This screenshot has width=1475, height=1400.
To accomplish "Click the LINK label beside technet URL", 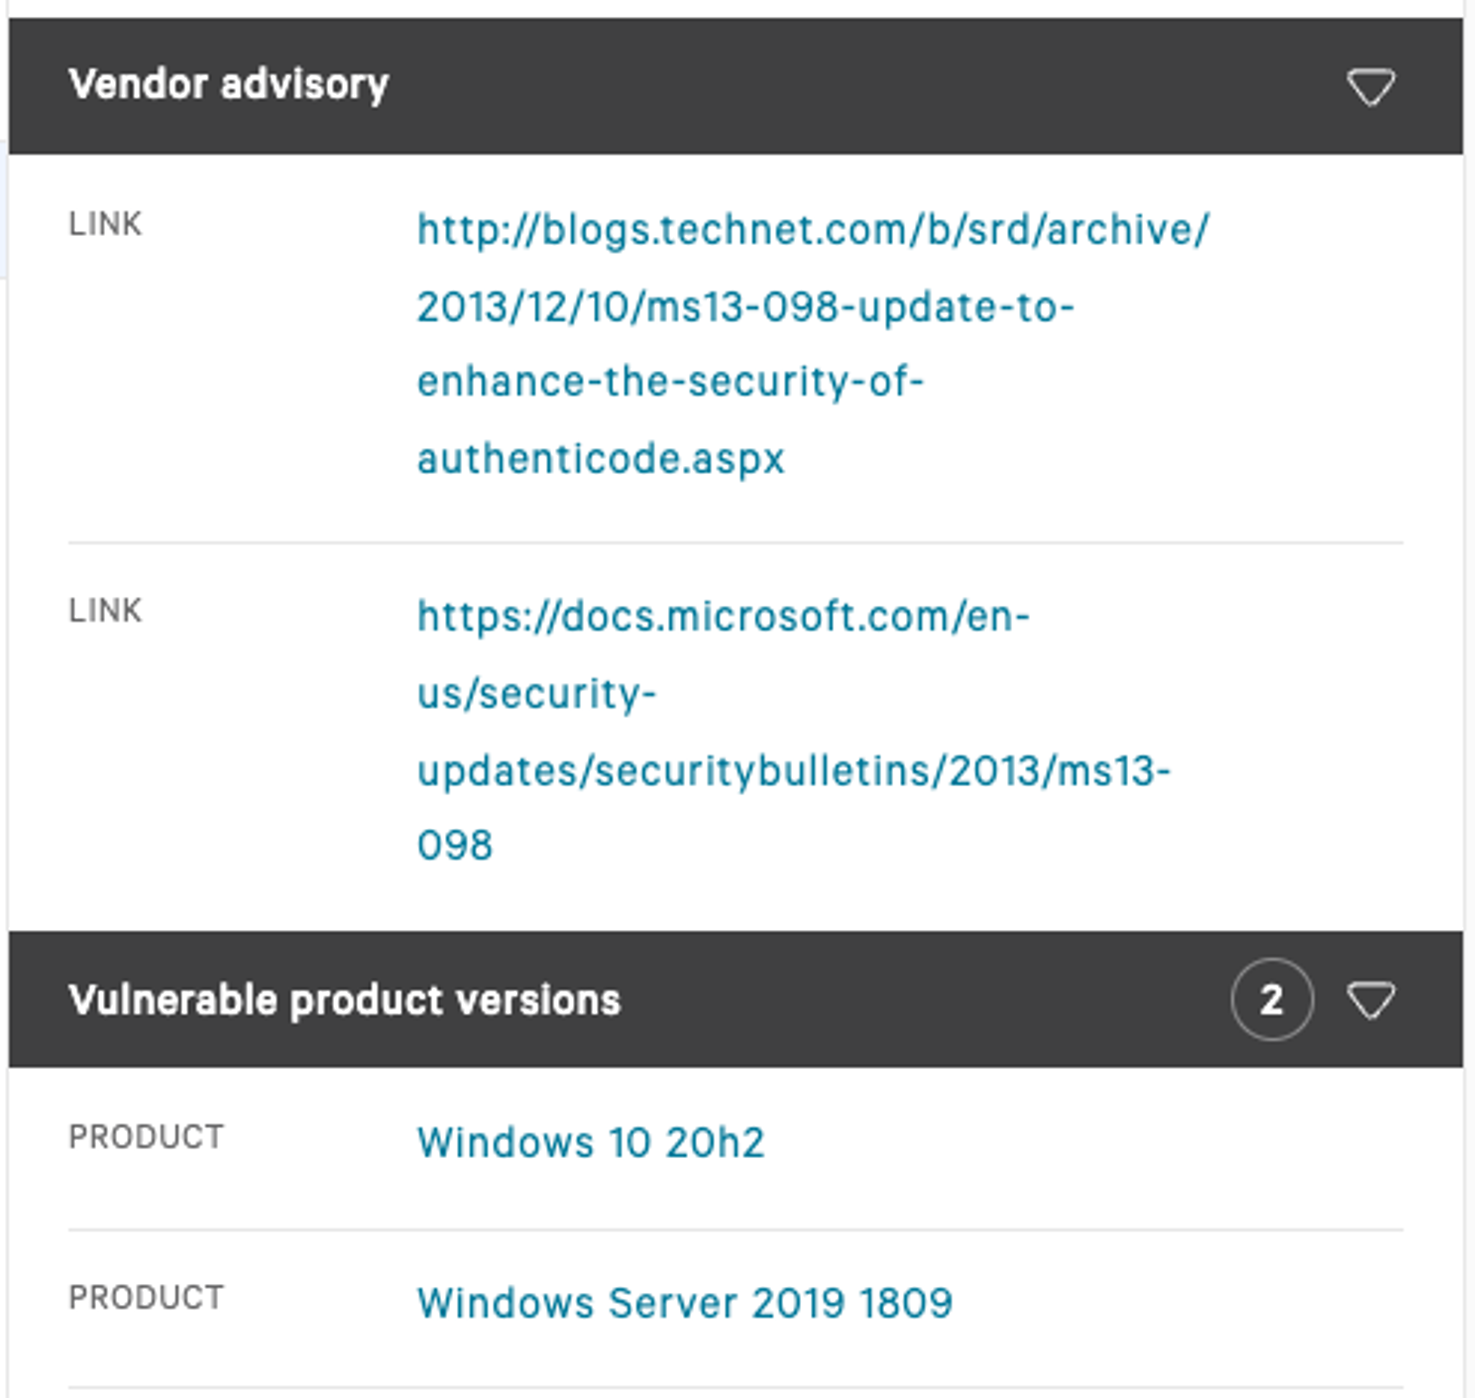I will coord(105,224).
